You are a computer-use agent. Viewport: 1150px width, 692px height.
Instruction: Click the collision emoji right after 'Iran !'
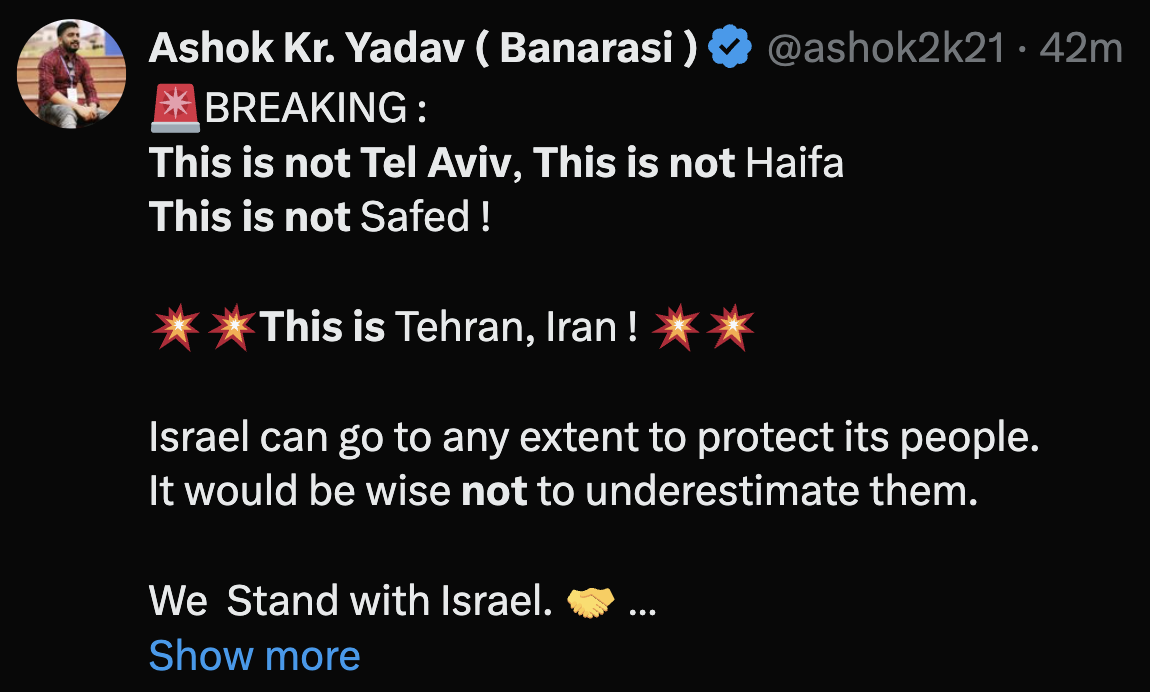pos(676,328)
